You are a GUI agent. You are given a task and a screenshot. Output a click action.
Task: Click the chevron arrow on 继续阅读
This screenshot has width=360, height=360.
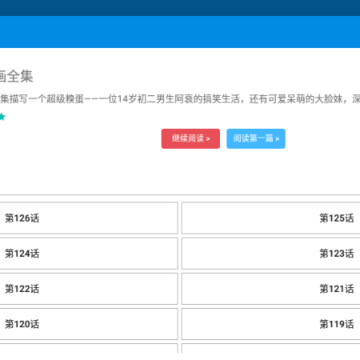point(208,139)
